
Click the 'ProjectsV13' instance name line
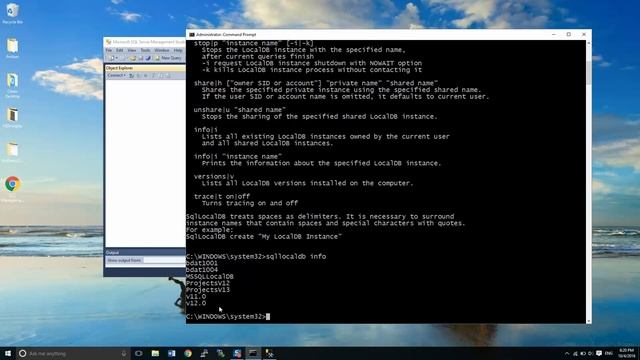click(x=208, y=290)
